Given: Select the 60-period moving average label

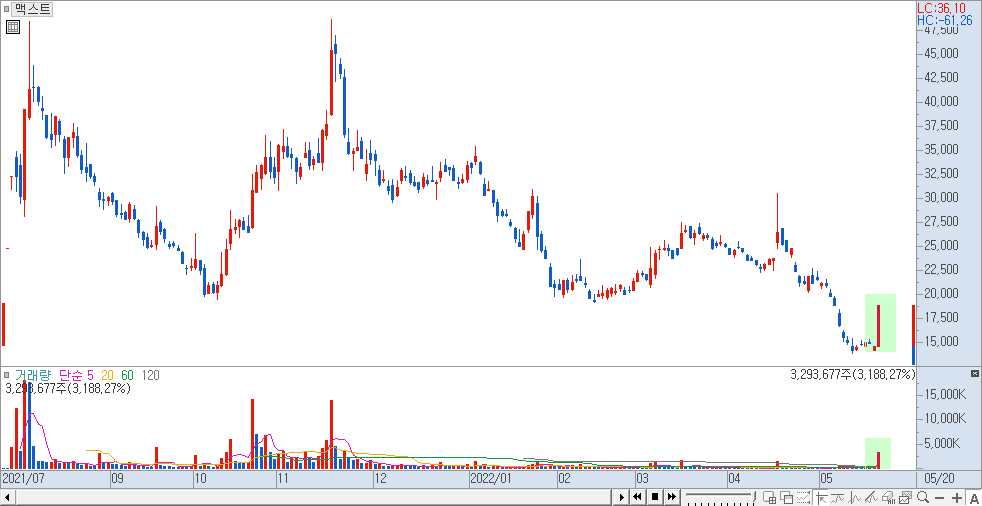Looking at the screenshot, I should pos(127,375).
